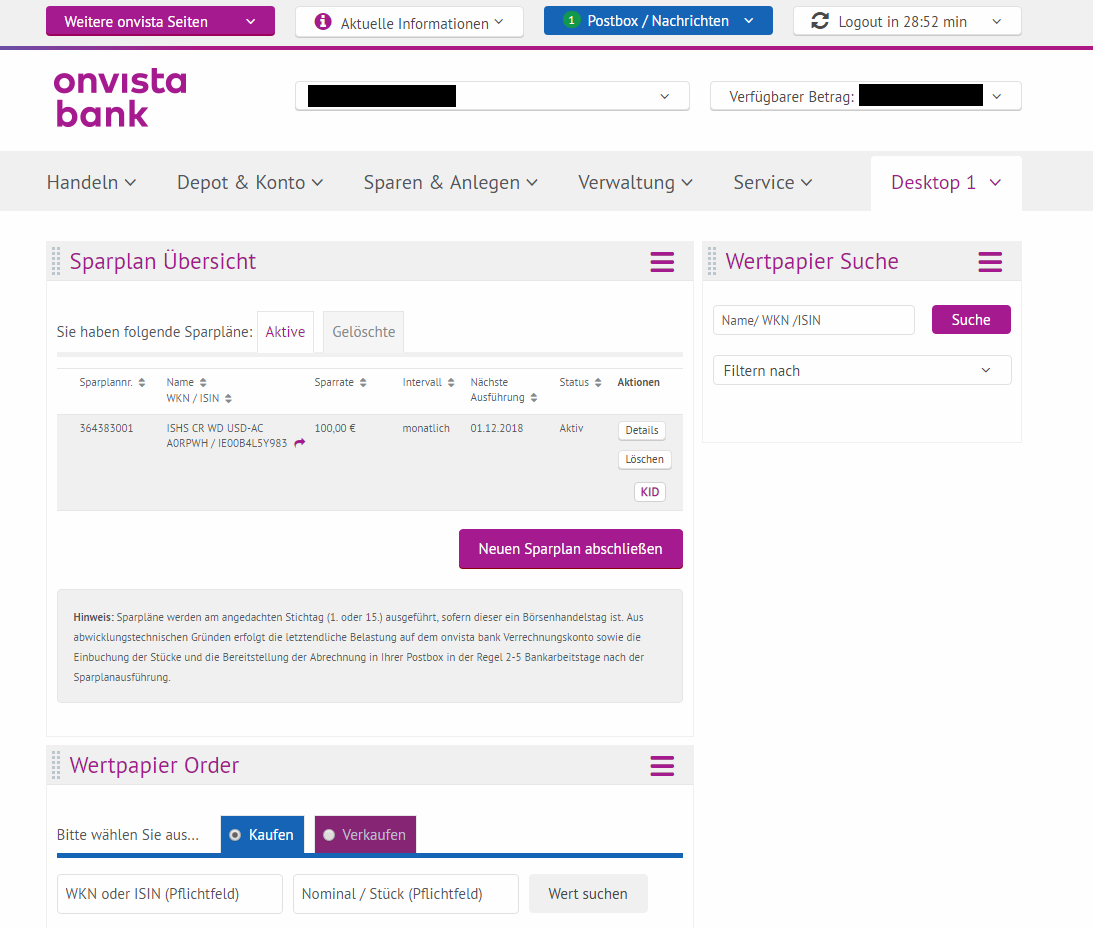Expand the Filtern nach dropdown
1093x928 pixels.
point(861,371)
